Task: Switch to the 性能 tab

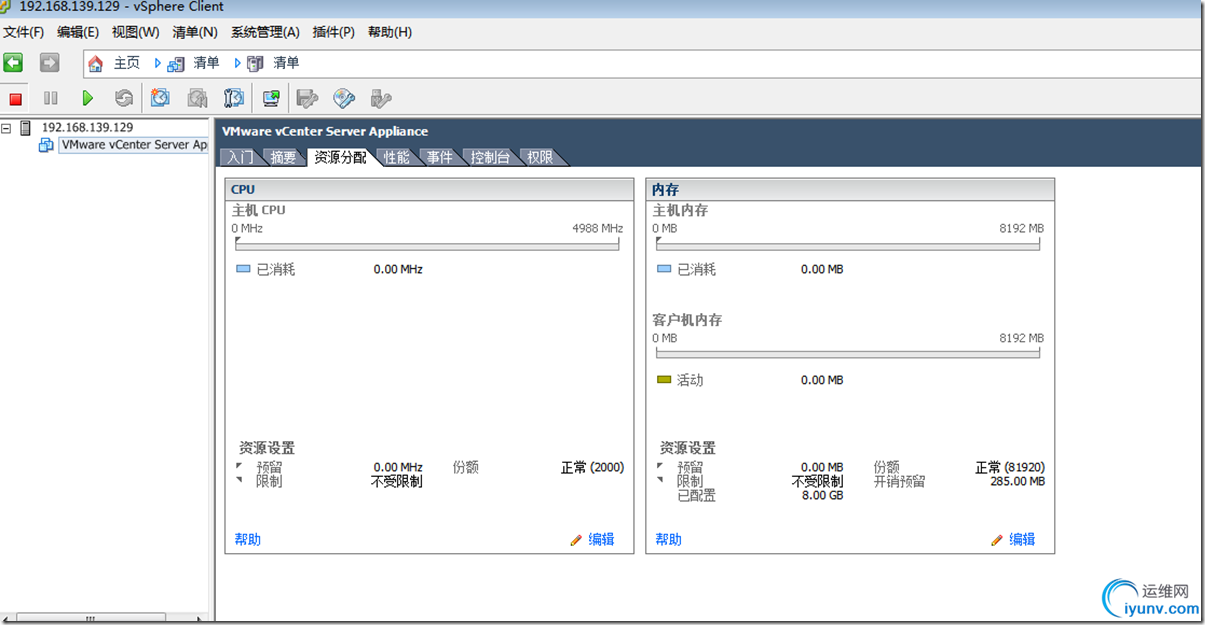Action: coord(396,156)
